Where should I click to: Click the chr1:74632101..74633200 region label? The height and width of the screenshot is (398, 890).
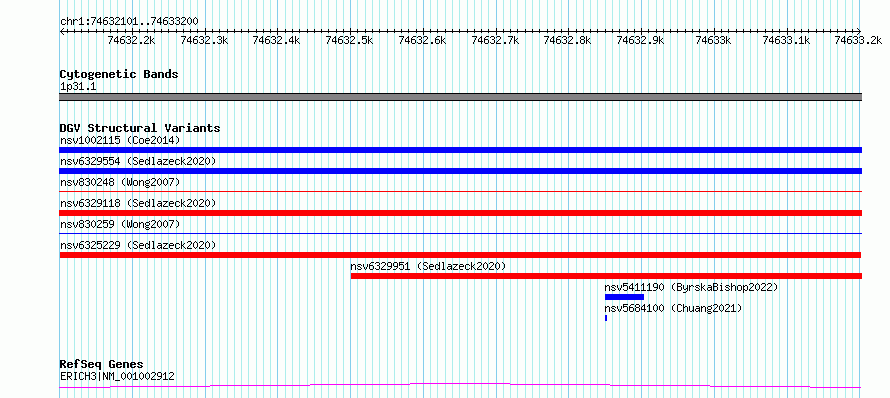[x=129, y=22]
